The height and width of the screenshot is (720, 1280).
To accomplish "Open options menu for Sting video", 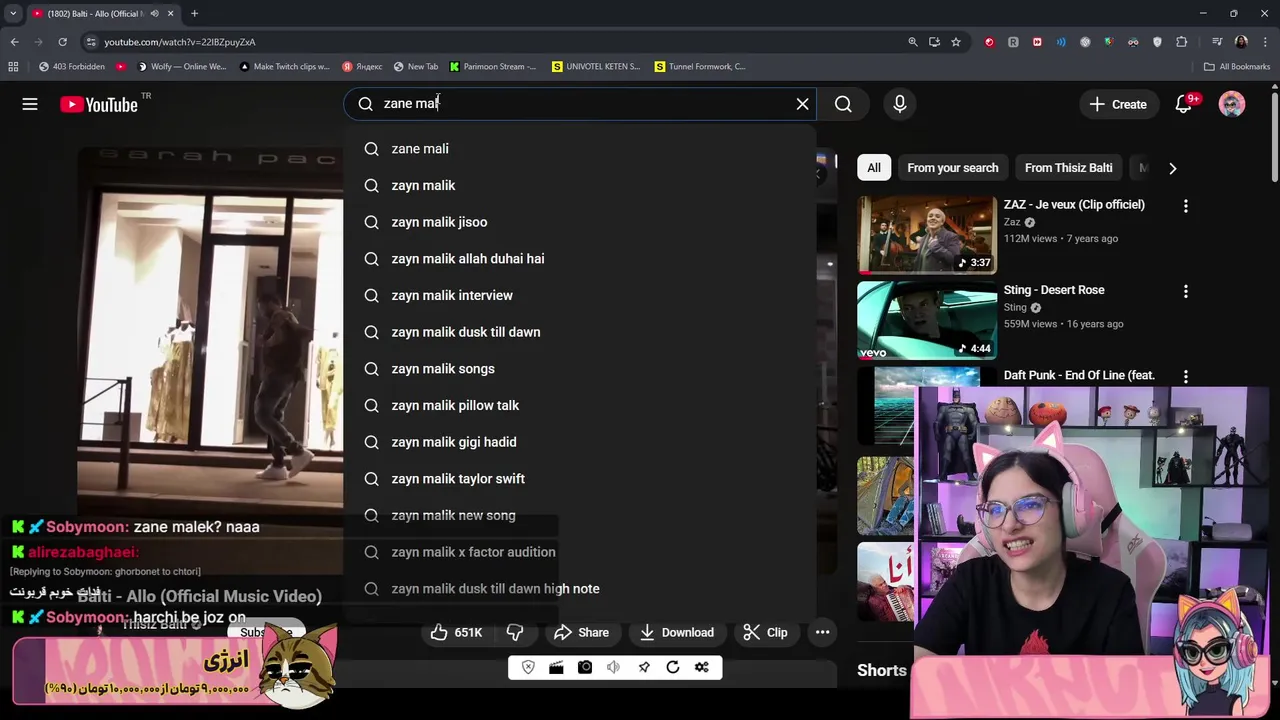I will (x=1186, y=291).
